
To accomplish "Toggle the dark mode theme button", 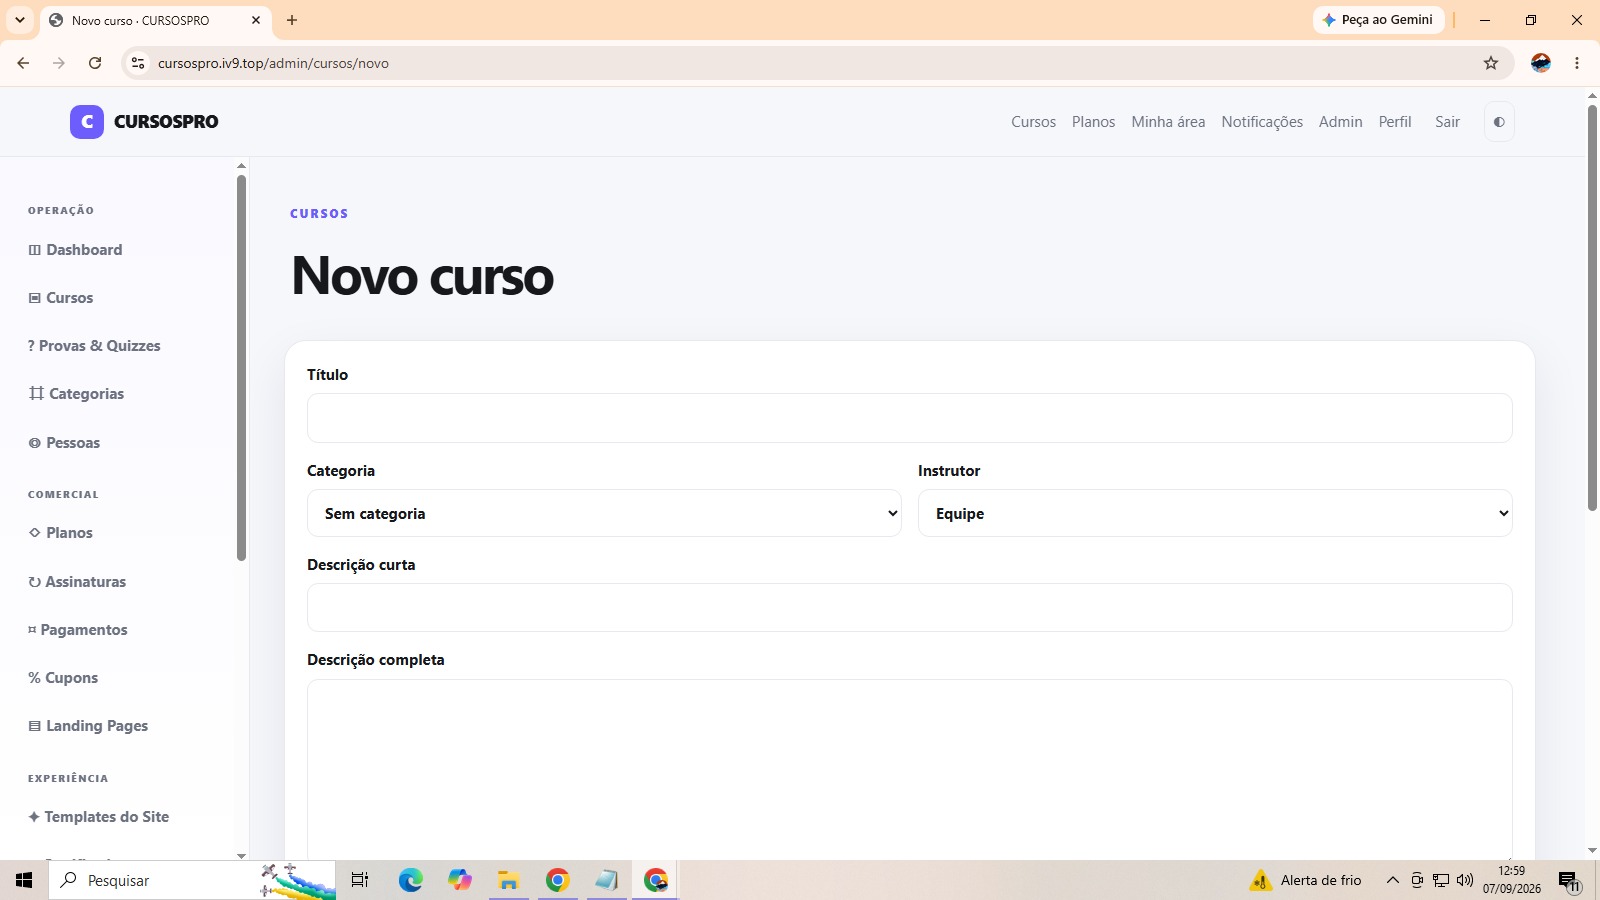I will (1499, 122).
